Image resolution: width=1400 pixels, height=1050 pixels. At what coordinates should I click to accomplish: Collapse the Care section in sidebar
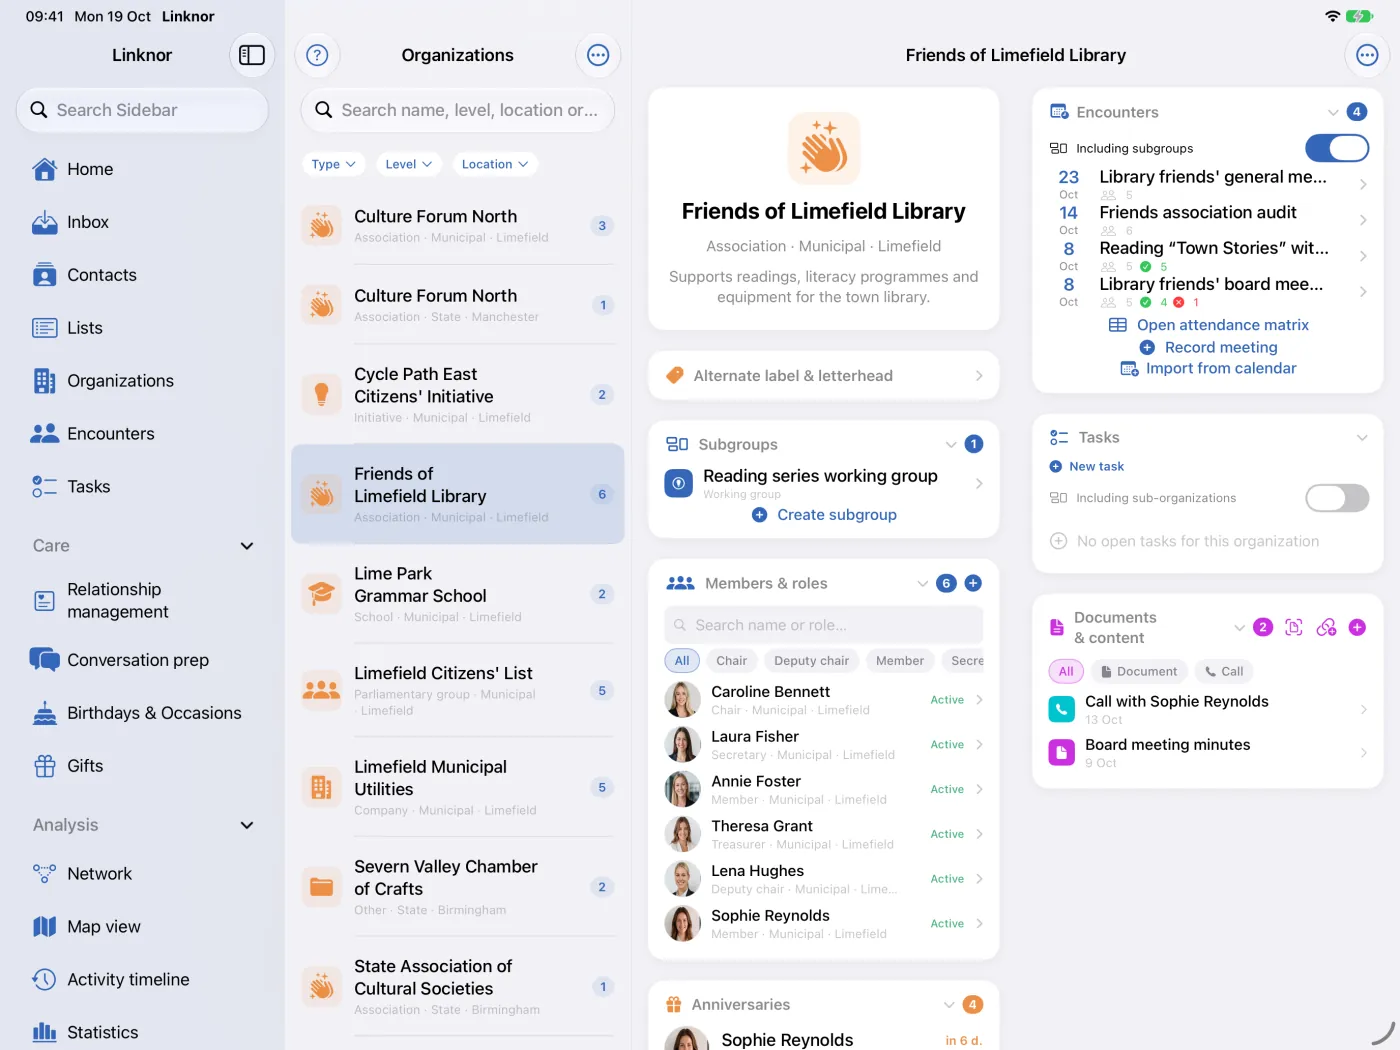[x=247, y=546]
